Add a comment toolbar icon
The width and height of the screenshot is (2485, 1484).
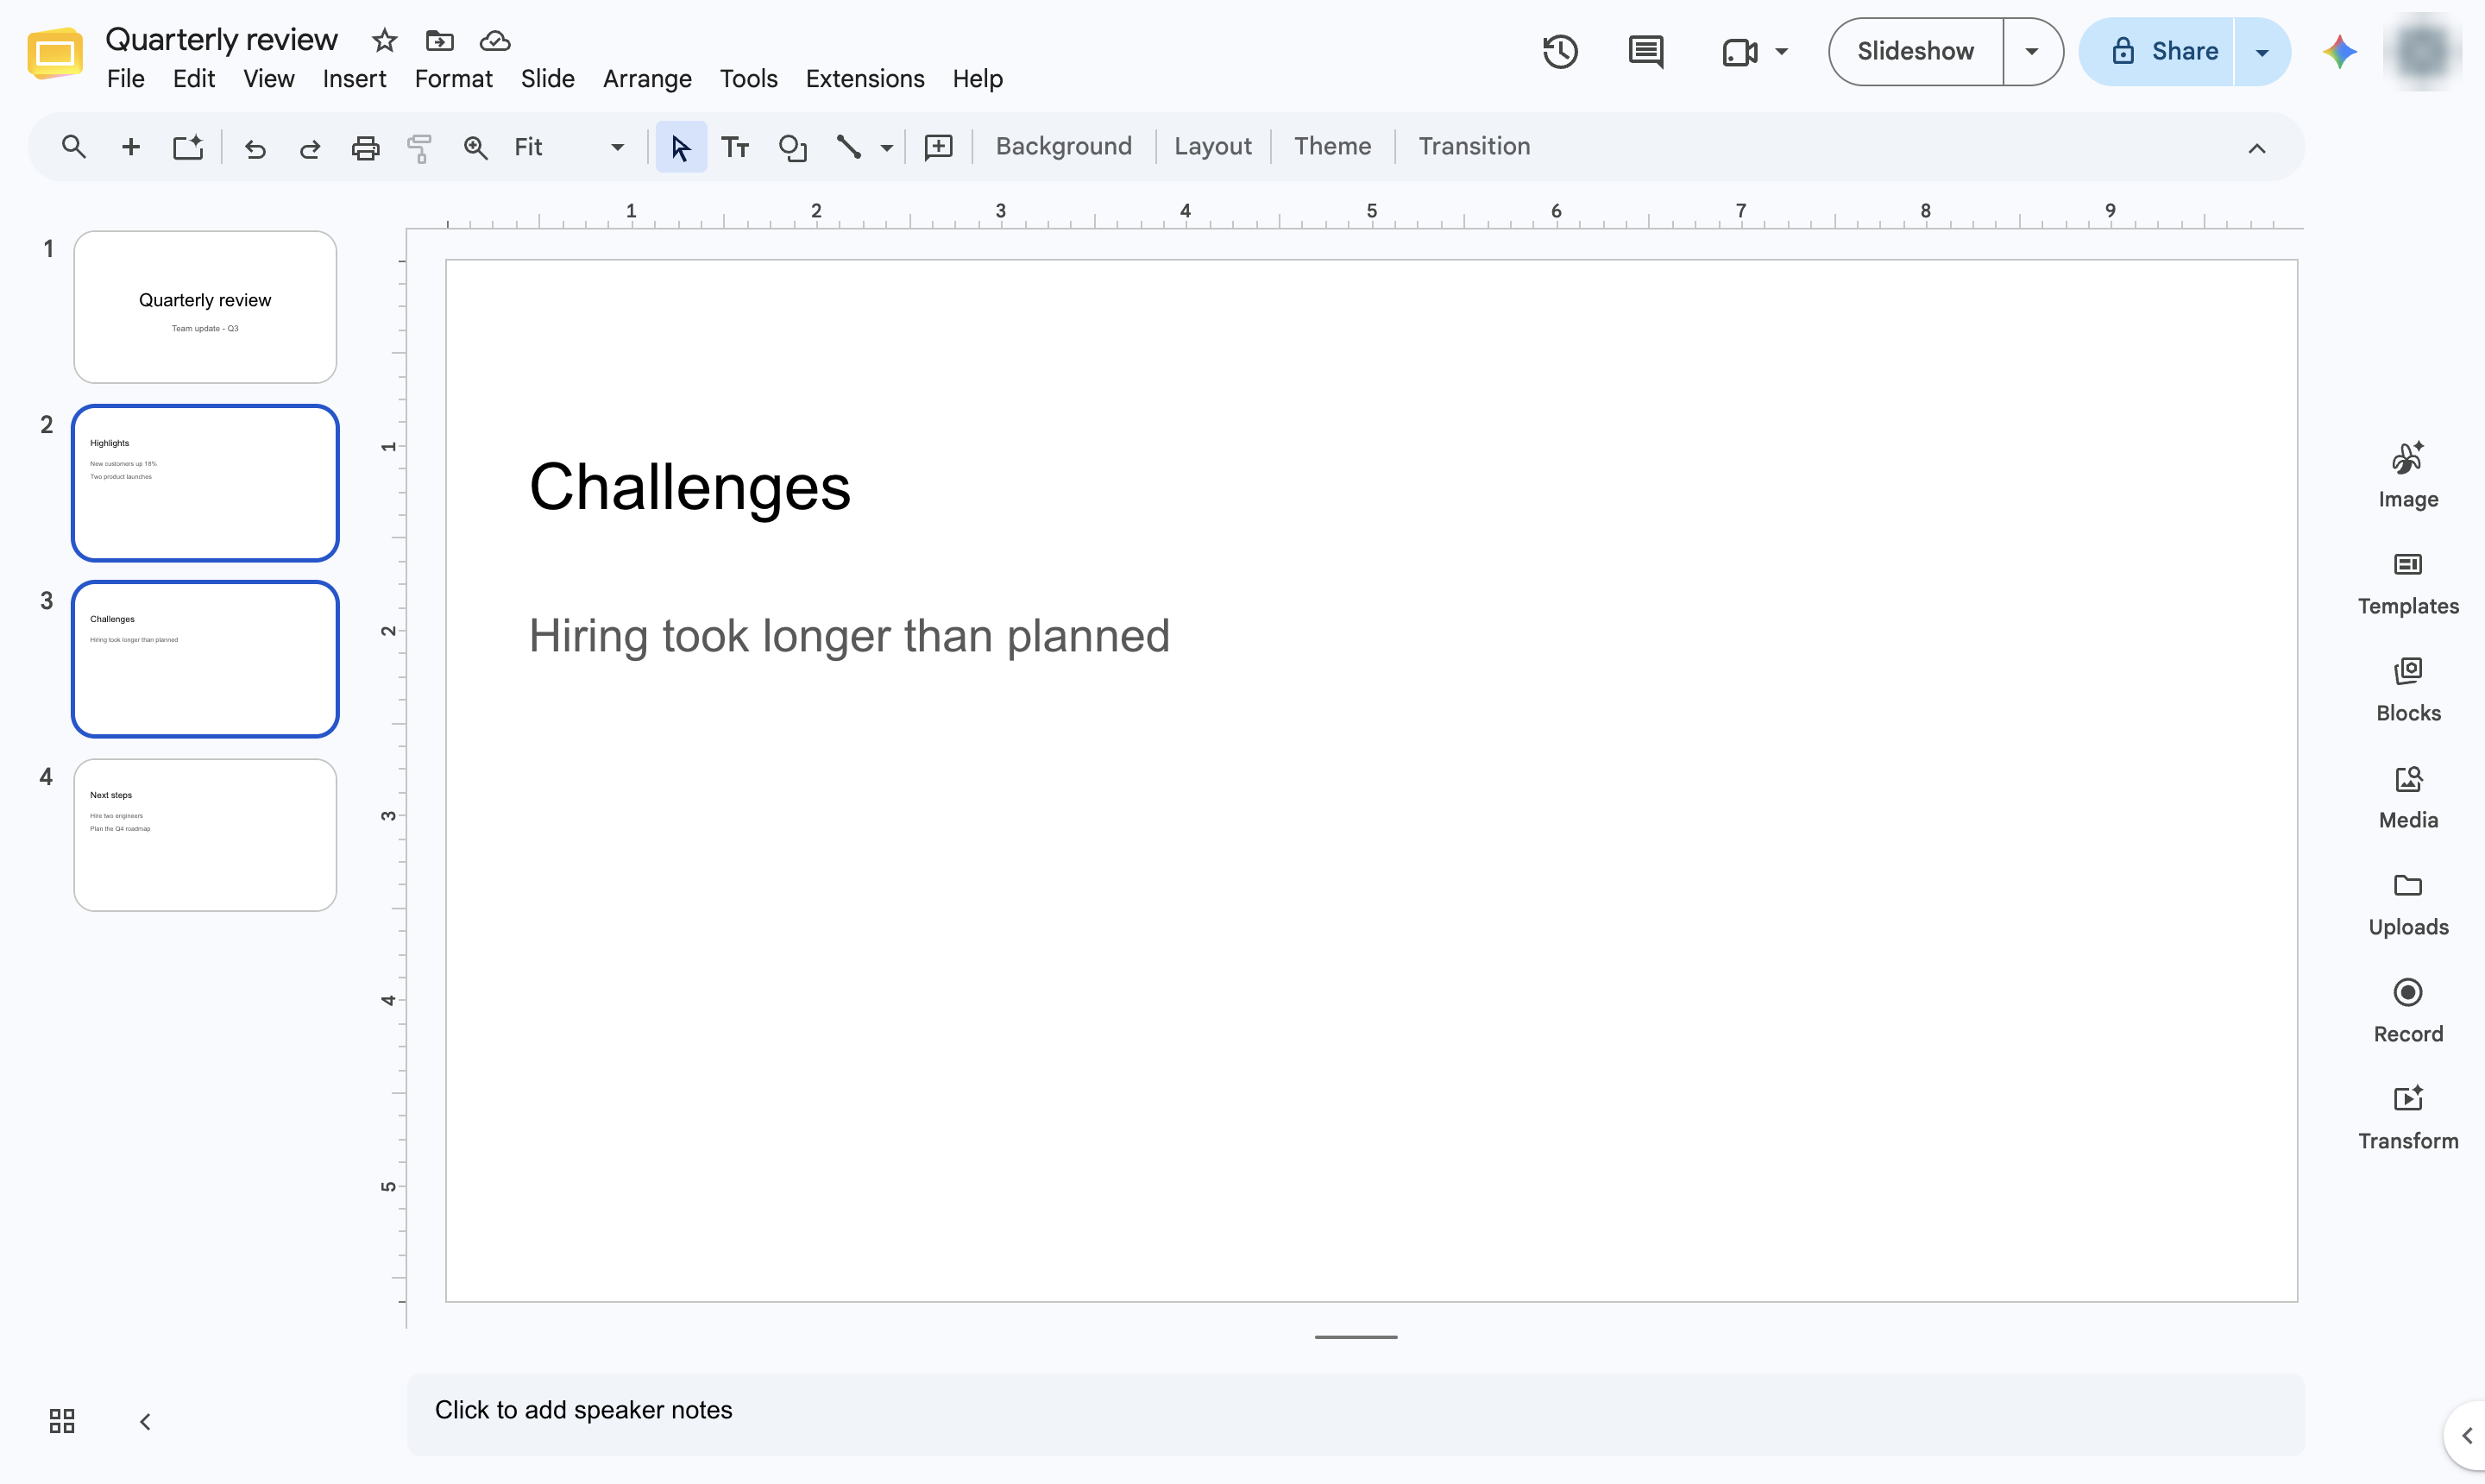pyautogui.click(x=938, y=147)
